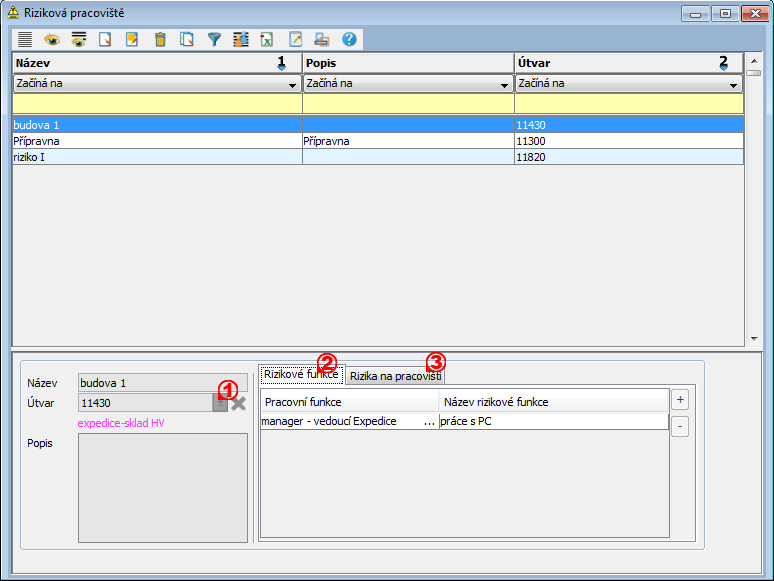The width and height of the screenshot is (774, 581).
Task: Click the yellow filter field under Název
Action: coord(157,103)
